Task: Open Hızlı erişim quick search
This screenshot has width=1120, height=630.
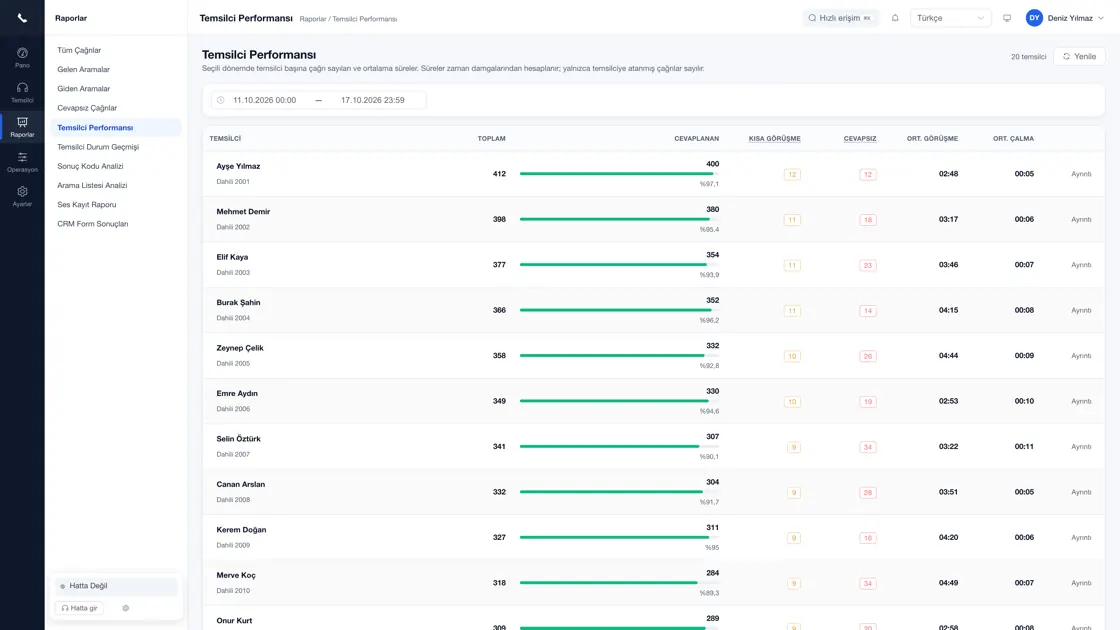Action: [x=840, y=18]
